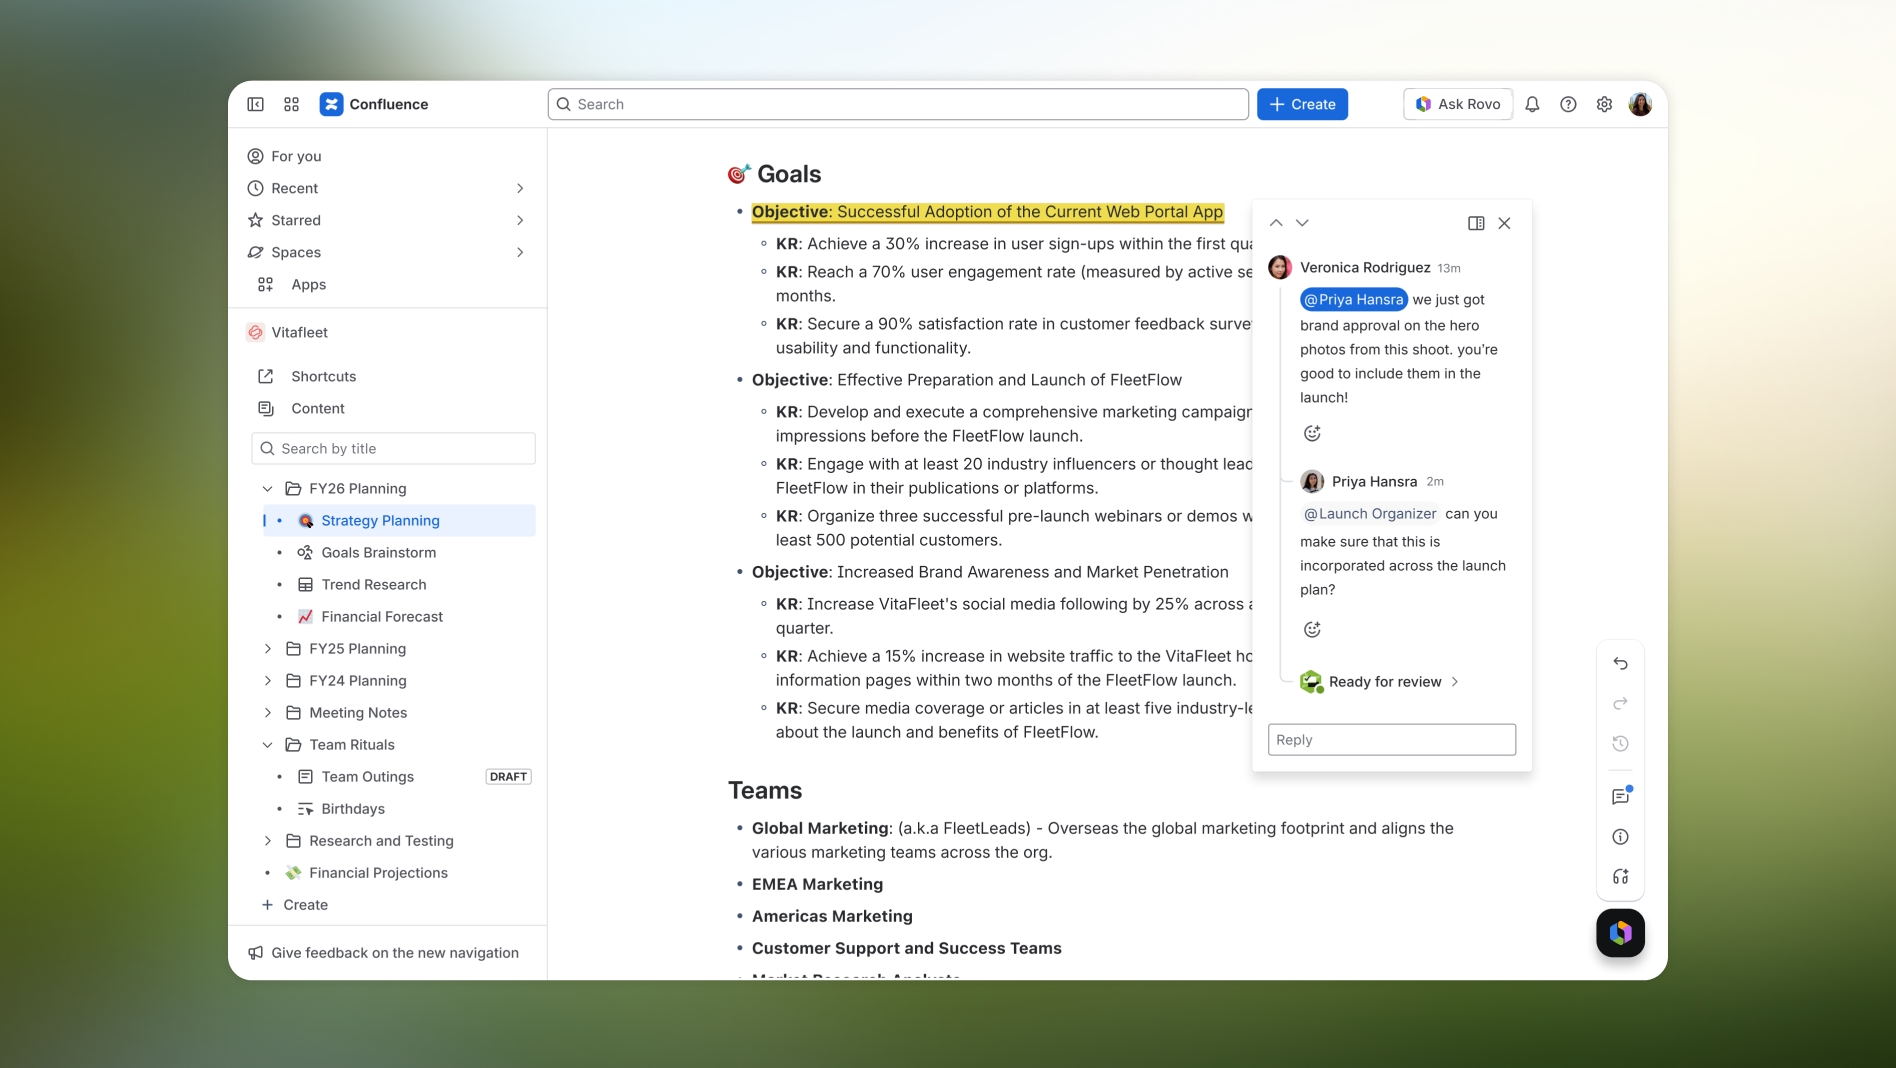Click the @Priya Hansra mention
Screen dimensions: 1896x1068
pyautogui.click(x=1354, y=300)
